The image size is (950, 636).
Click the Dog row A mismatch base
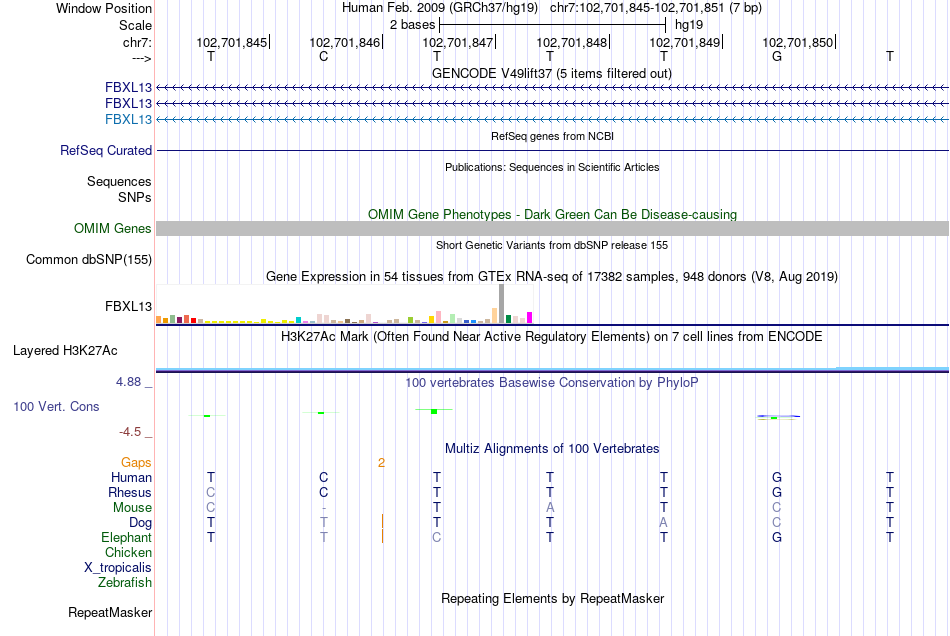click(663, 522)
